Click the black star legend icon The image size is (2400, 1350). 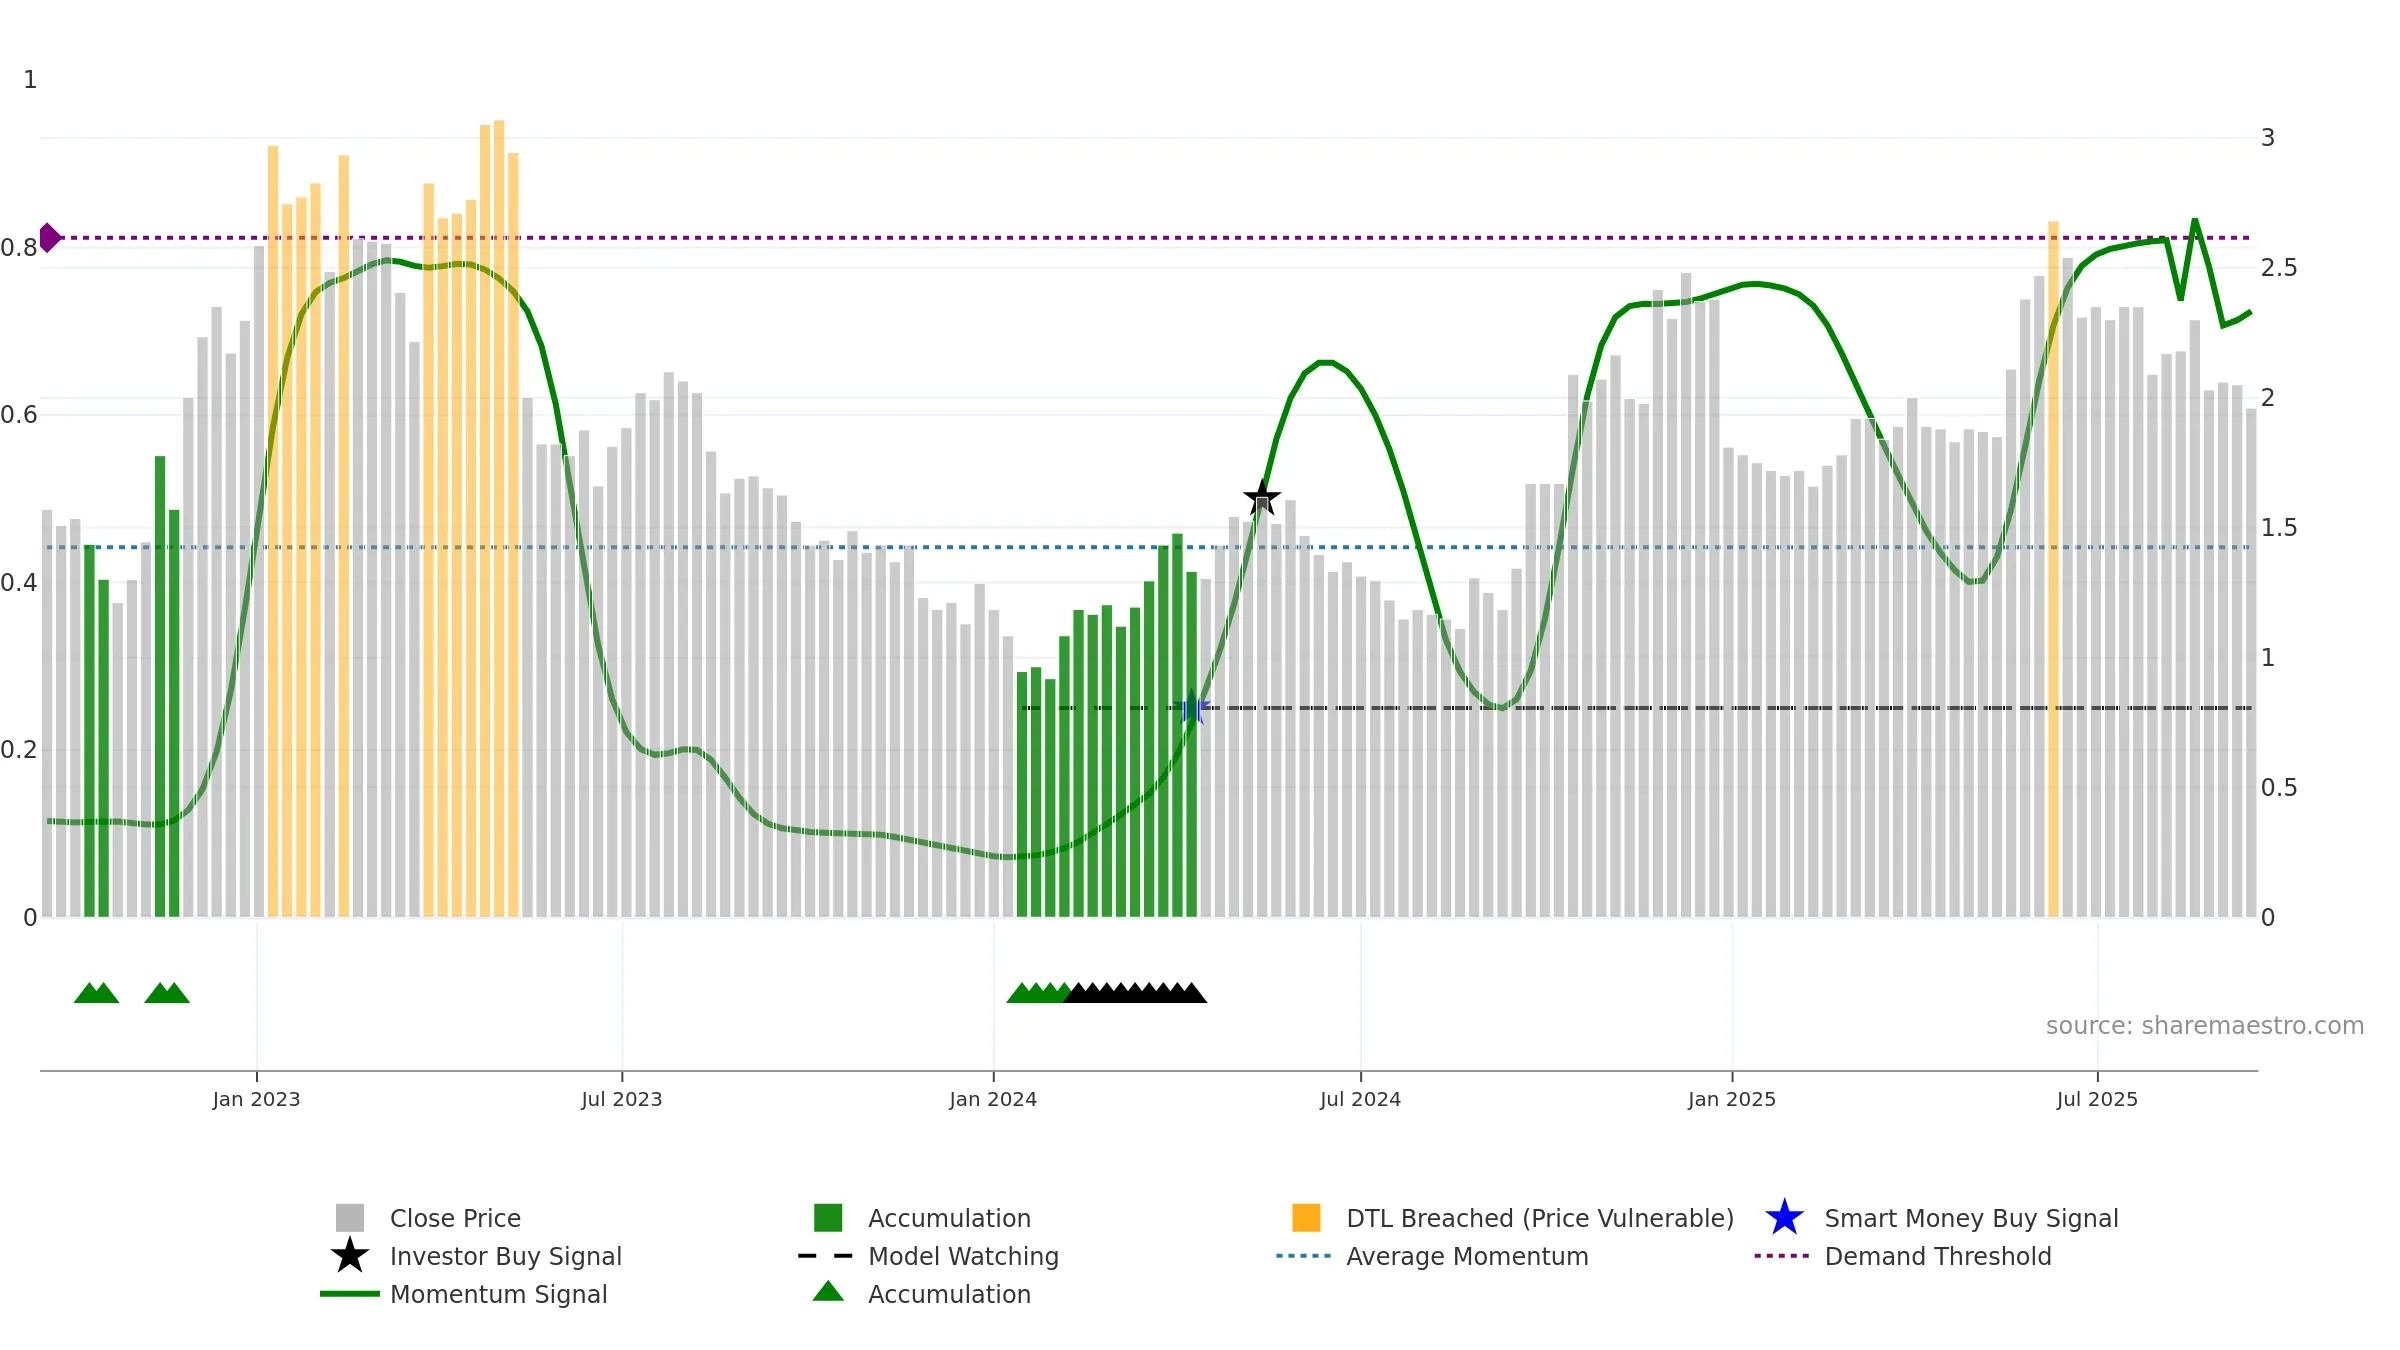tap(350, 1255)
